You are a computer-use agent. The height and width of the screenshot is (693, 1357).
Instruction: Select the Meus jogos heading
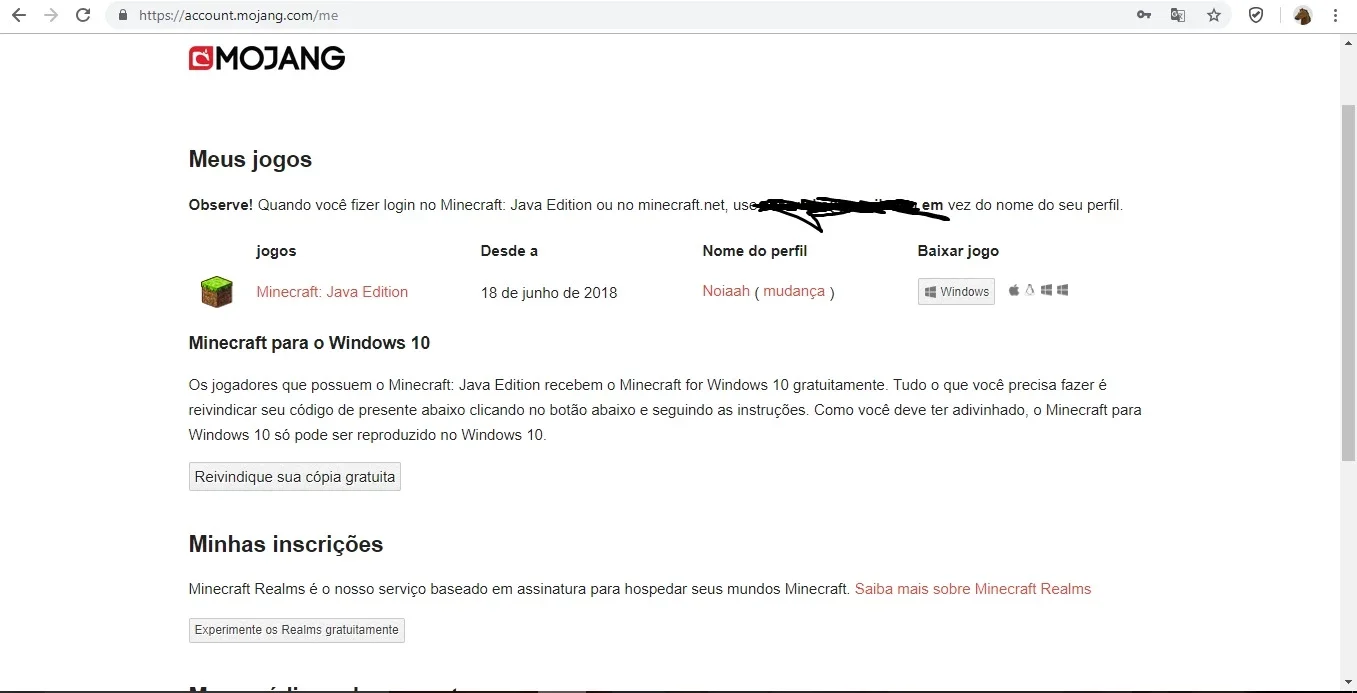tap(250, 159)
